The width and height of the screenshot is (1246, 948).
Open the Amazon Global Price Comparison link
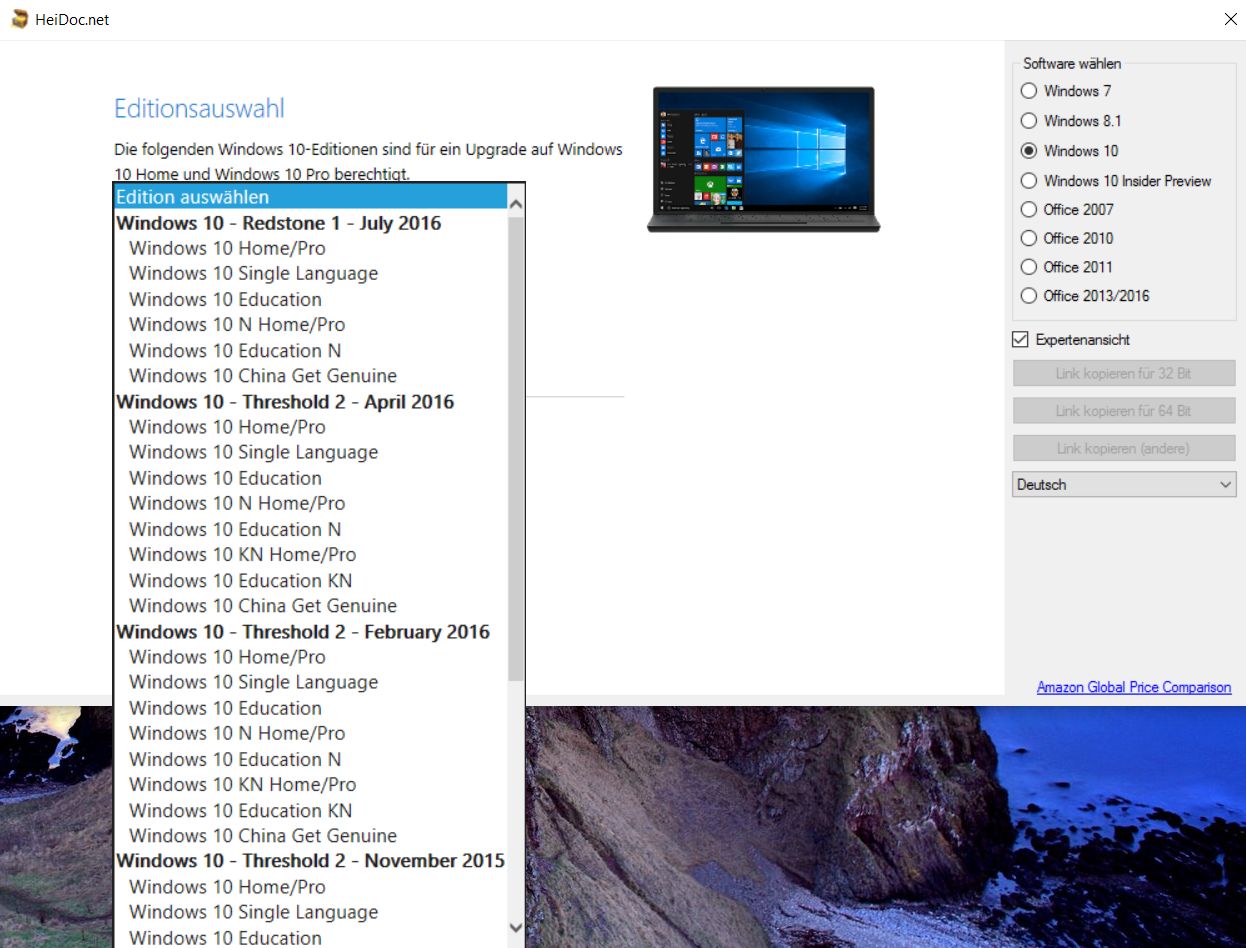(x=1134, y=687)
